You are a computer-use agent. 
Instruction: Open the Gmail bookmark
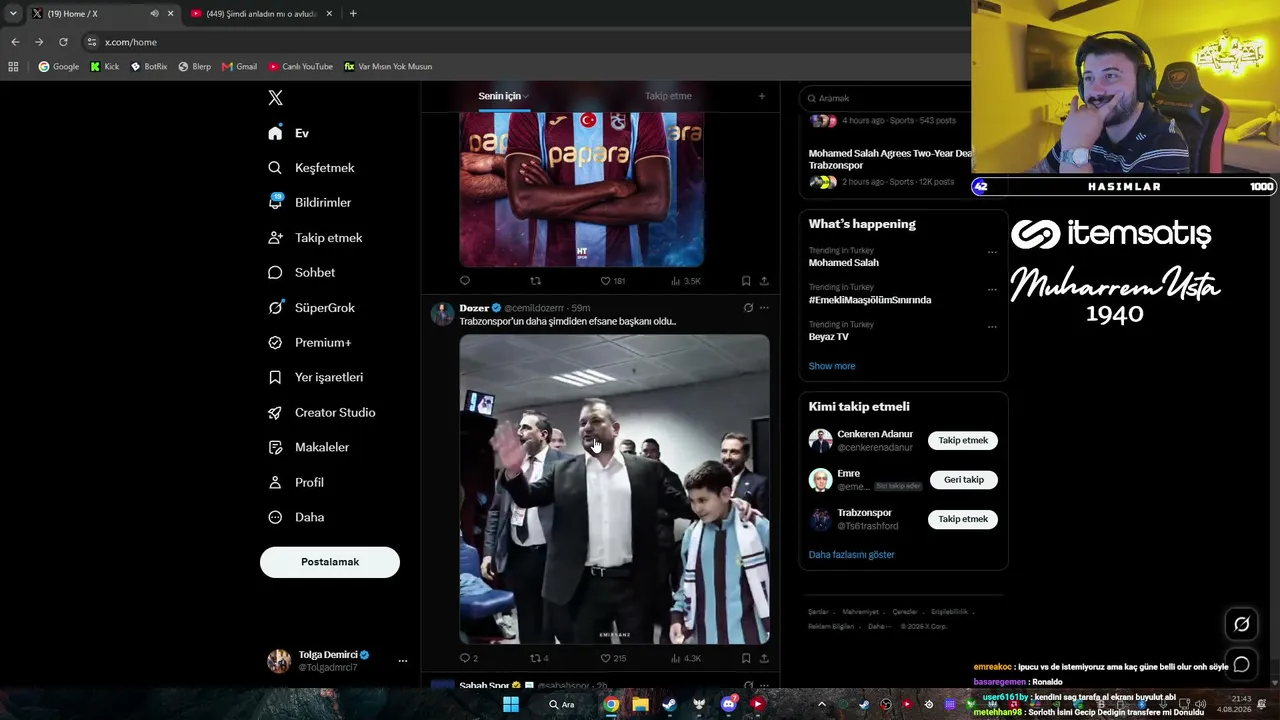239,67
